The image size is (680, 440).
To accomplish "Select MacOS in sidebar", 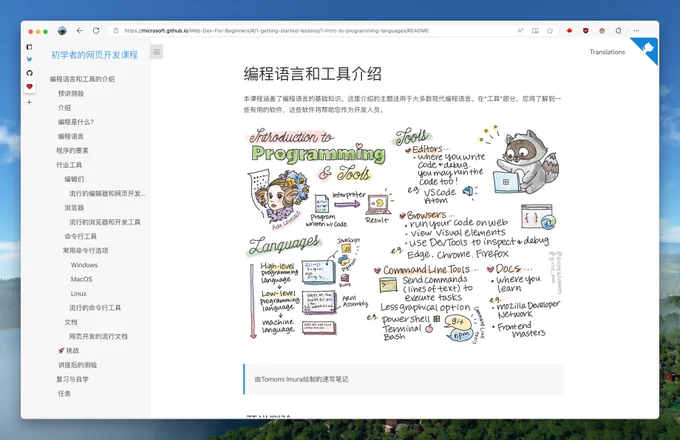I will (x=82, y=279).
